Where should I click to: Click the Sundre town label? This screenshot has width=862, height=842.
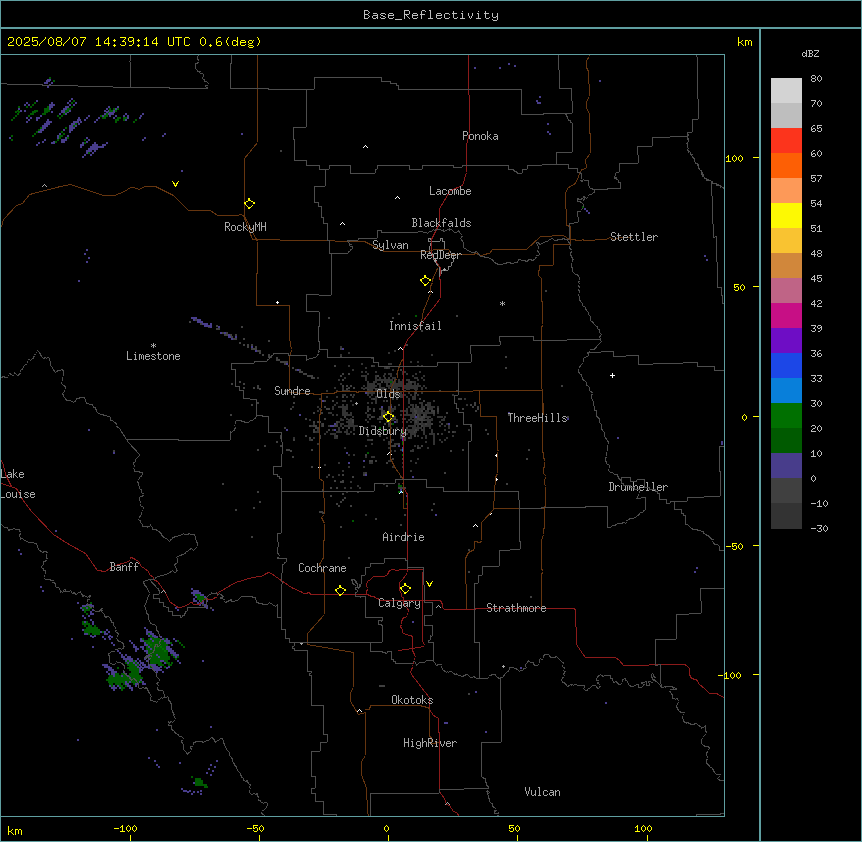point(292,391)
